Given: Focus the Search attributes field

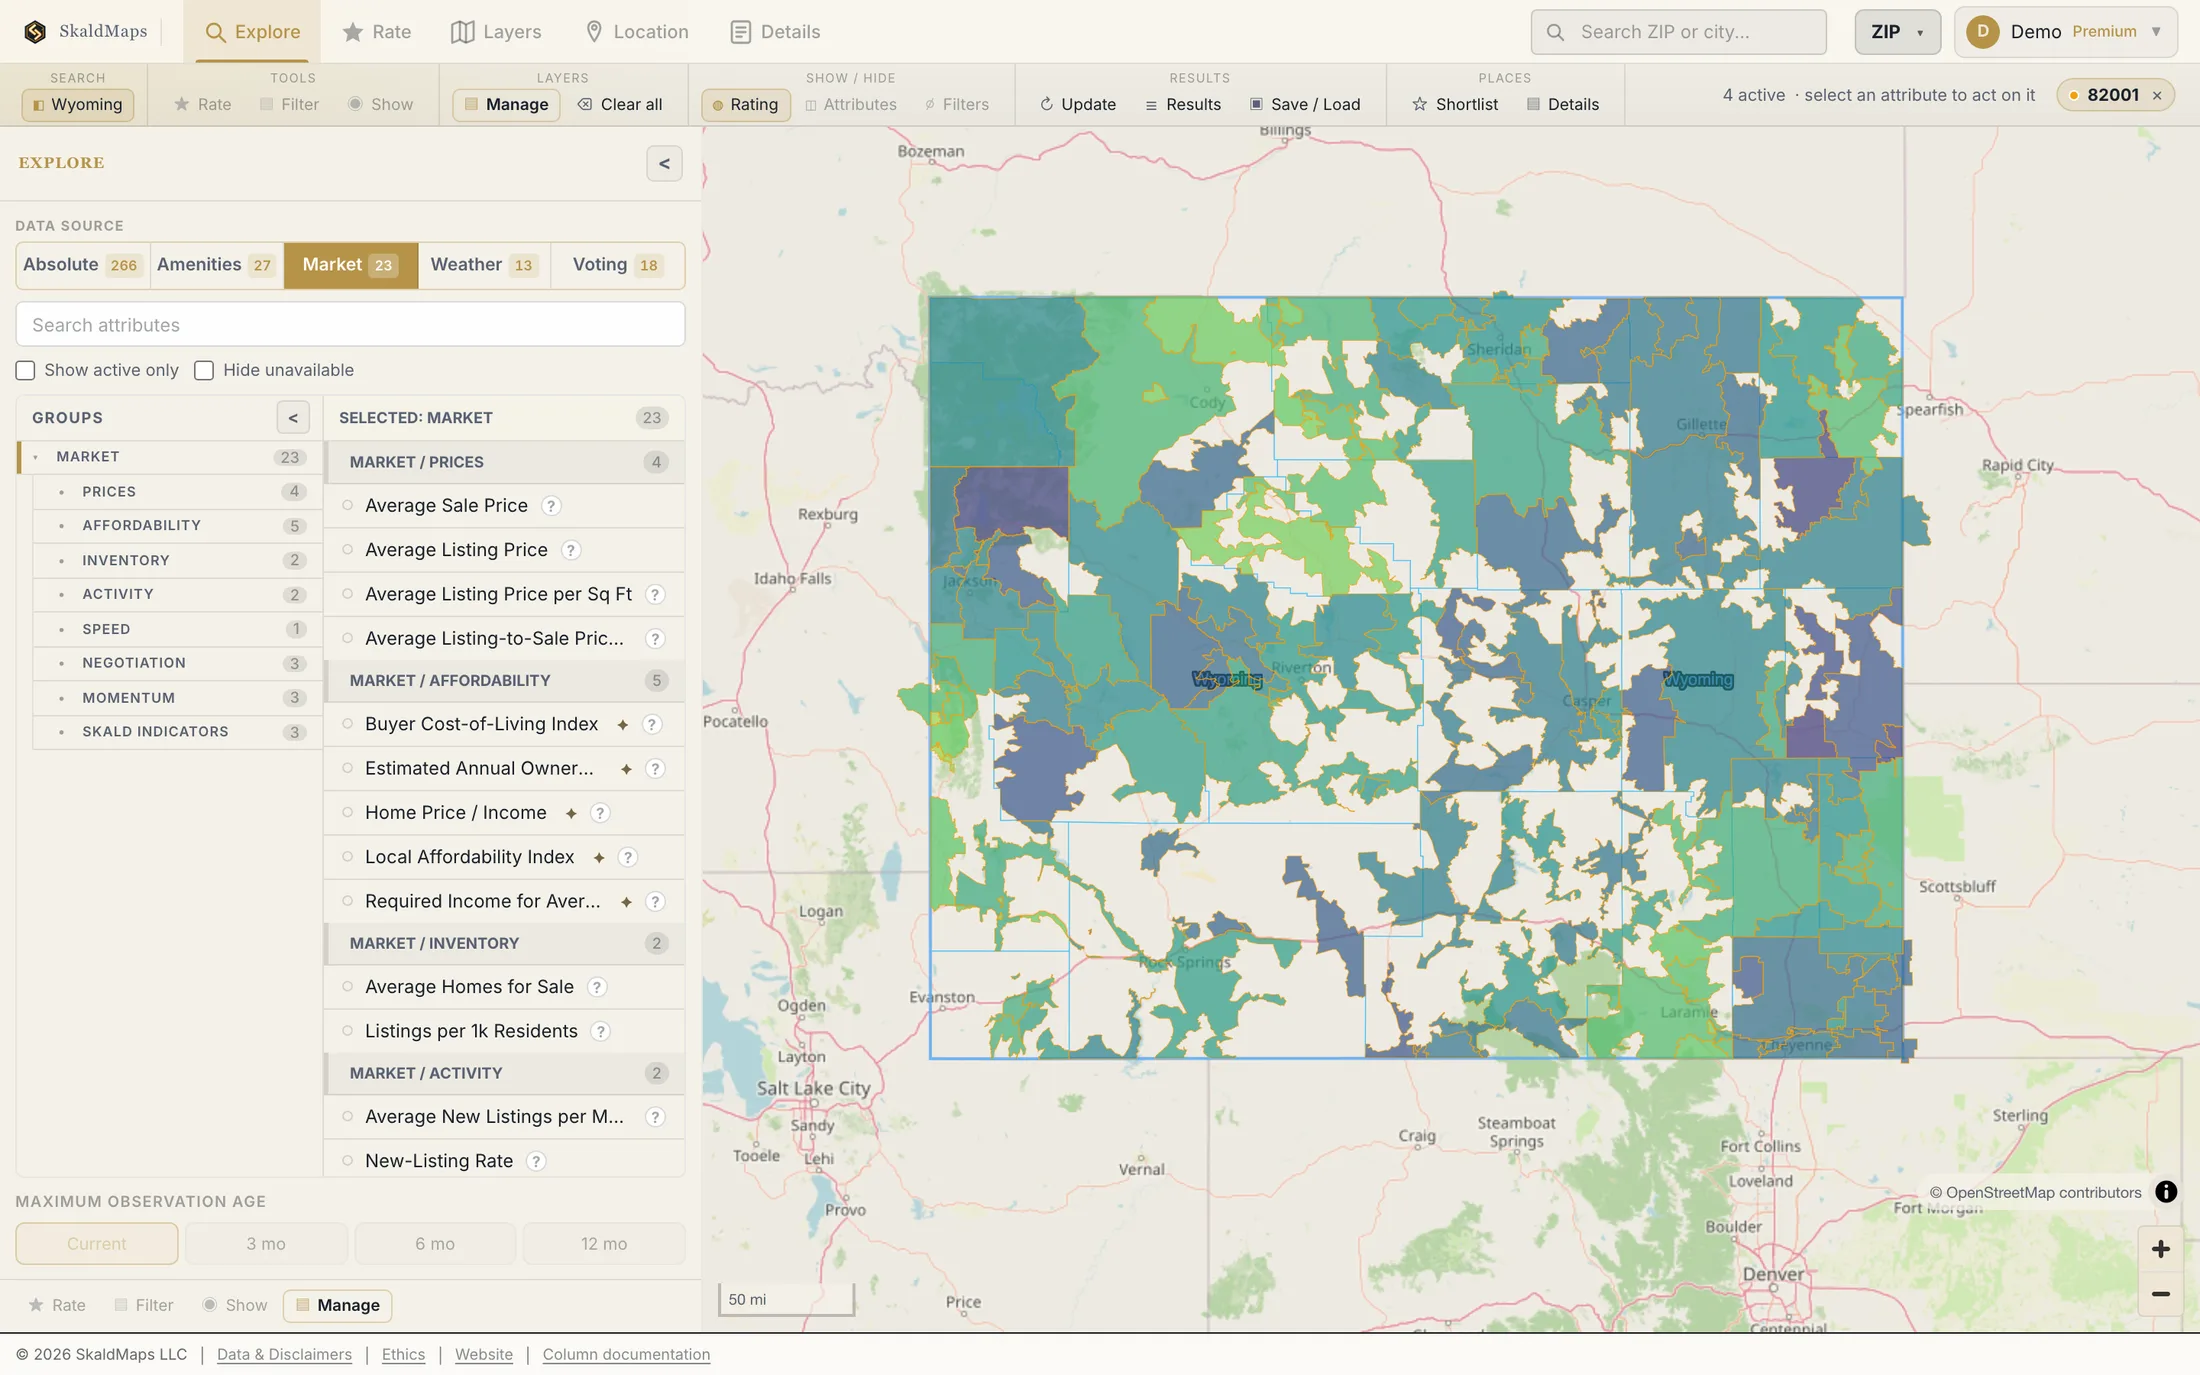Looking at the screenshot, I should coord(350,325).
